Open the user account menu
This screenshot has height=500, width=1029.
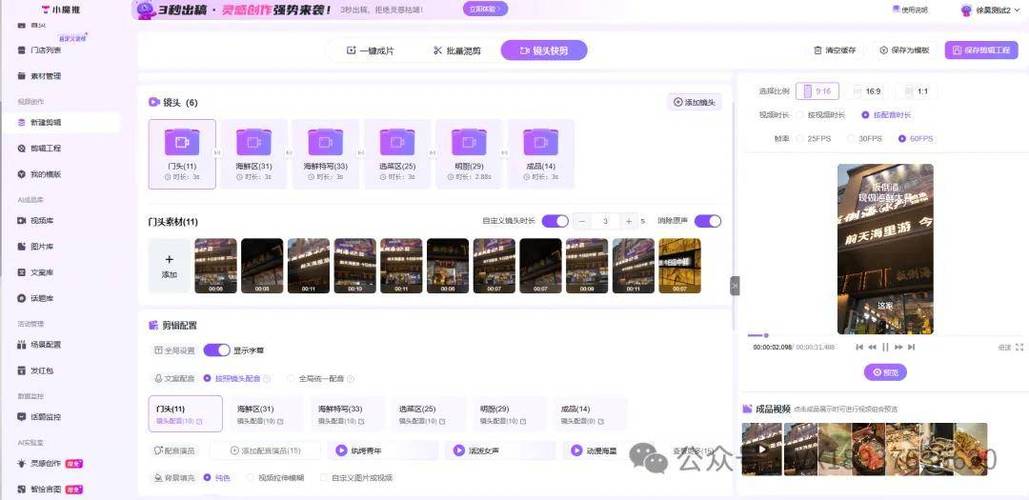(990, 10)
